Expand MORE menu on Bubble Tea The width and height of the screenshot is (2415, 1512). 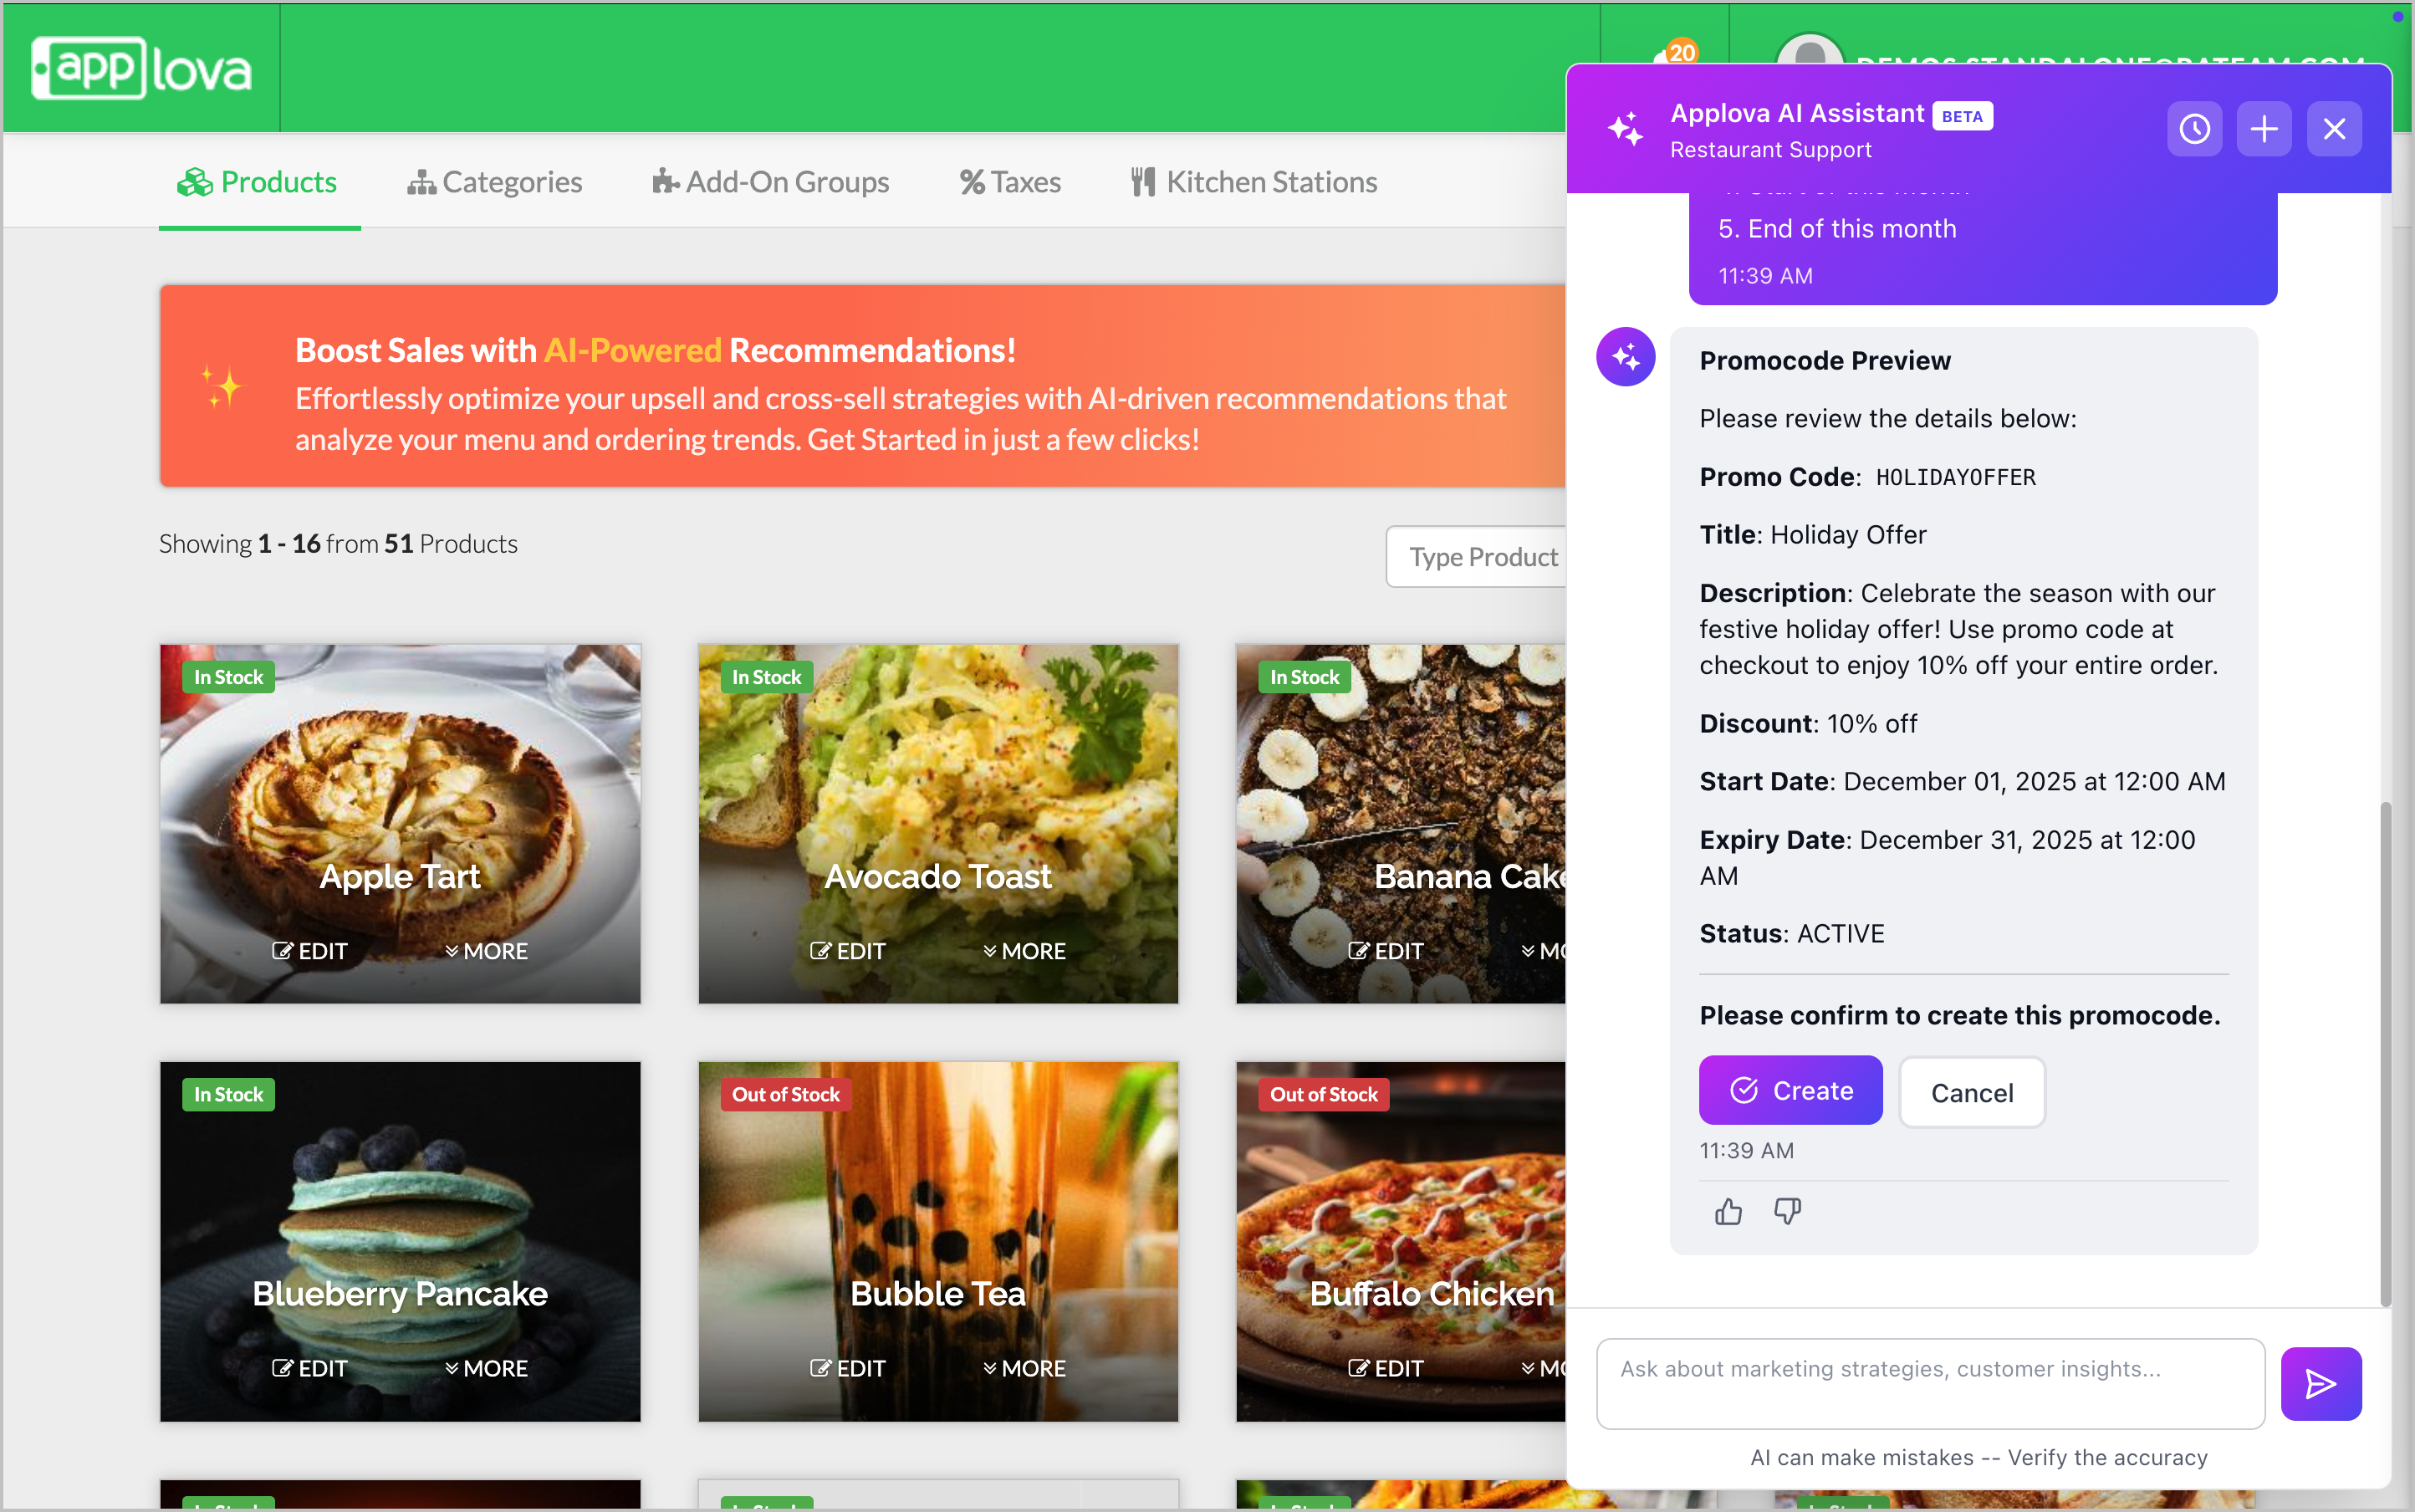tap(1024, 1368)
